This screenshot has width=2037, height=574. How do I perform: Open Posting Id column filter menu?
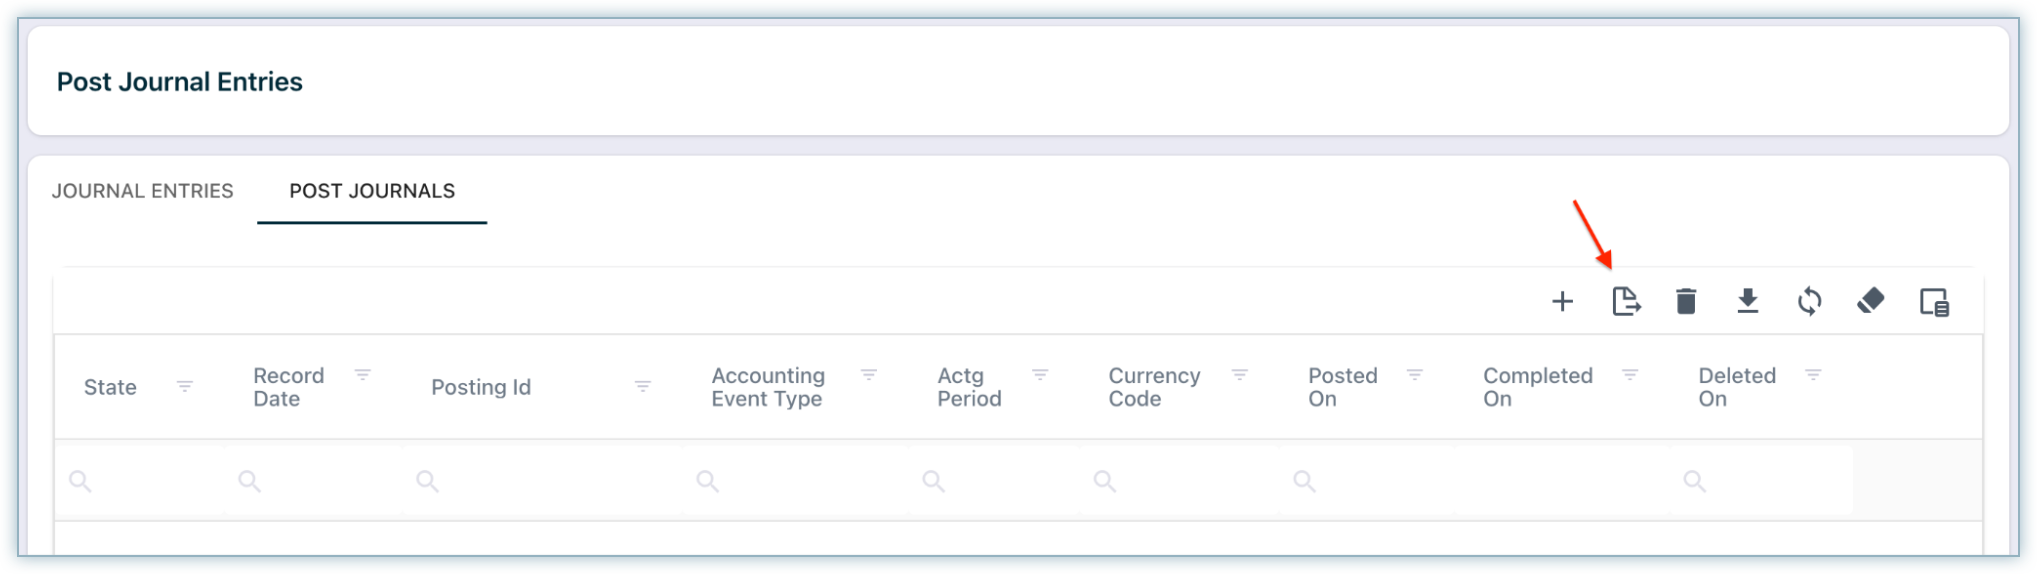[643, 386]
